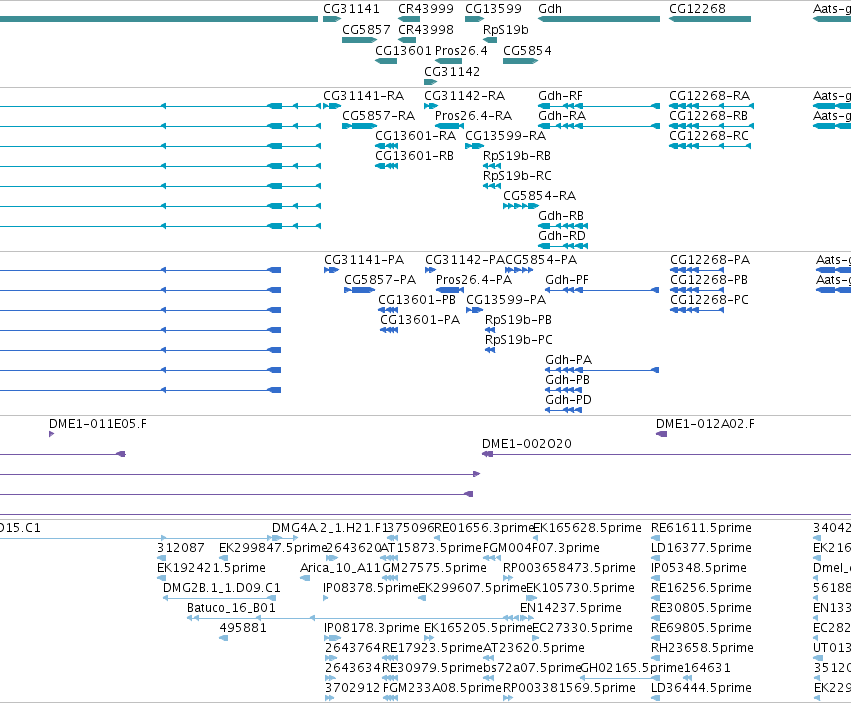Click the CG31142-RA transcript label
The image size is (851, 703).
pos(465,96)
